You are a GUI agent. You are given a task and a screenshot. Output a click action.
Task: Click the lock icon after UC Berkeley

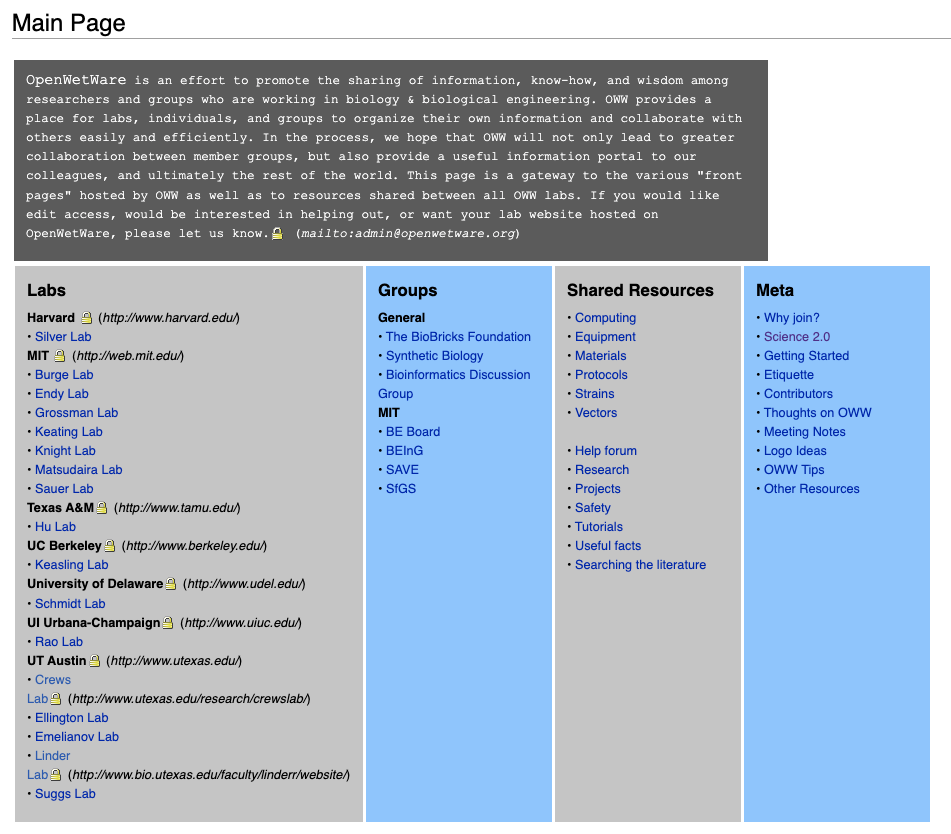110,546
